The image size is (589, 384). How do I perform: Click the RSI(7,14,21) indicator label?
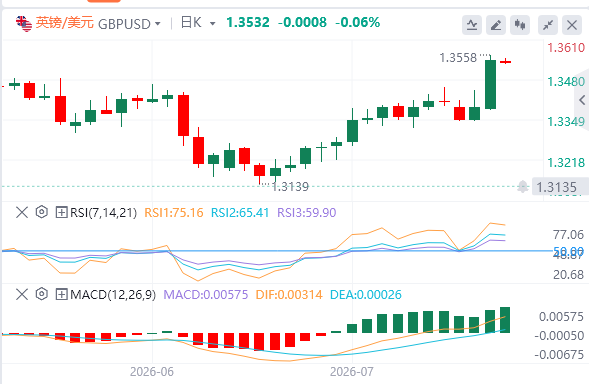point(103,213)
